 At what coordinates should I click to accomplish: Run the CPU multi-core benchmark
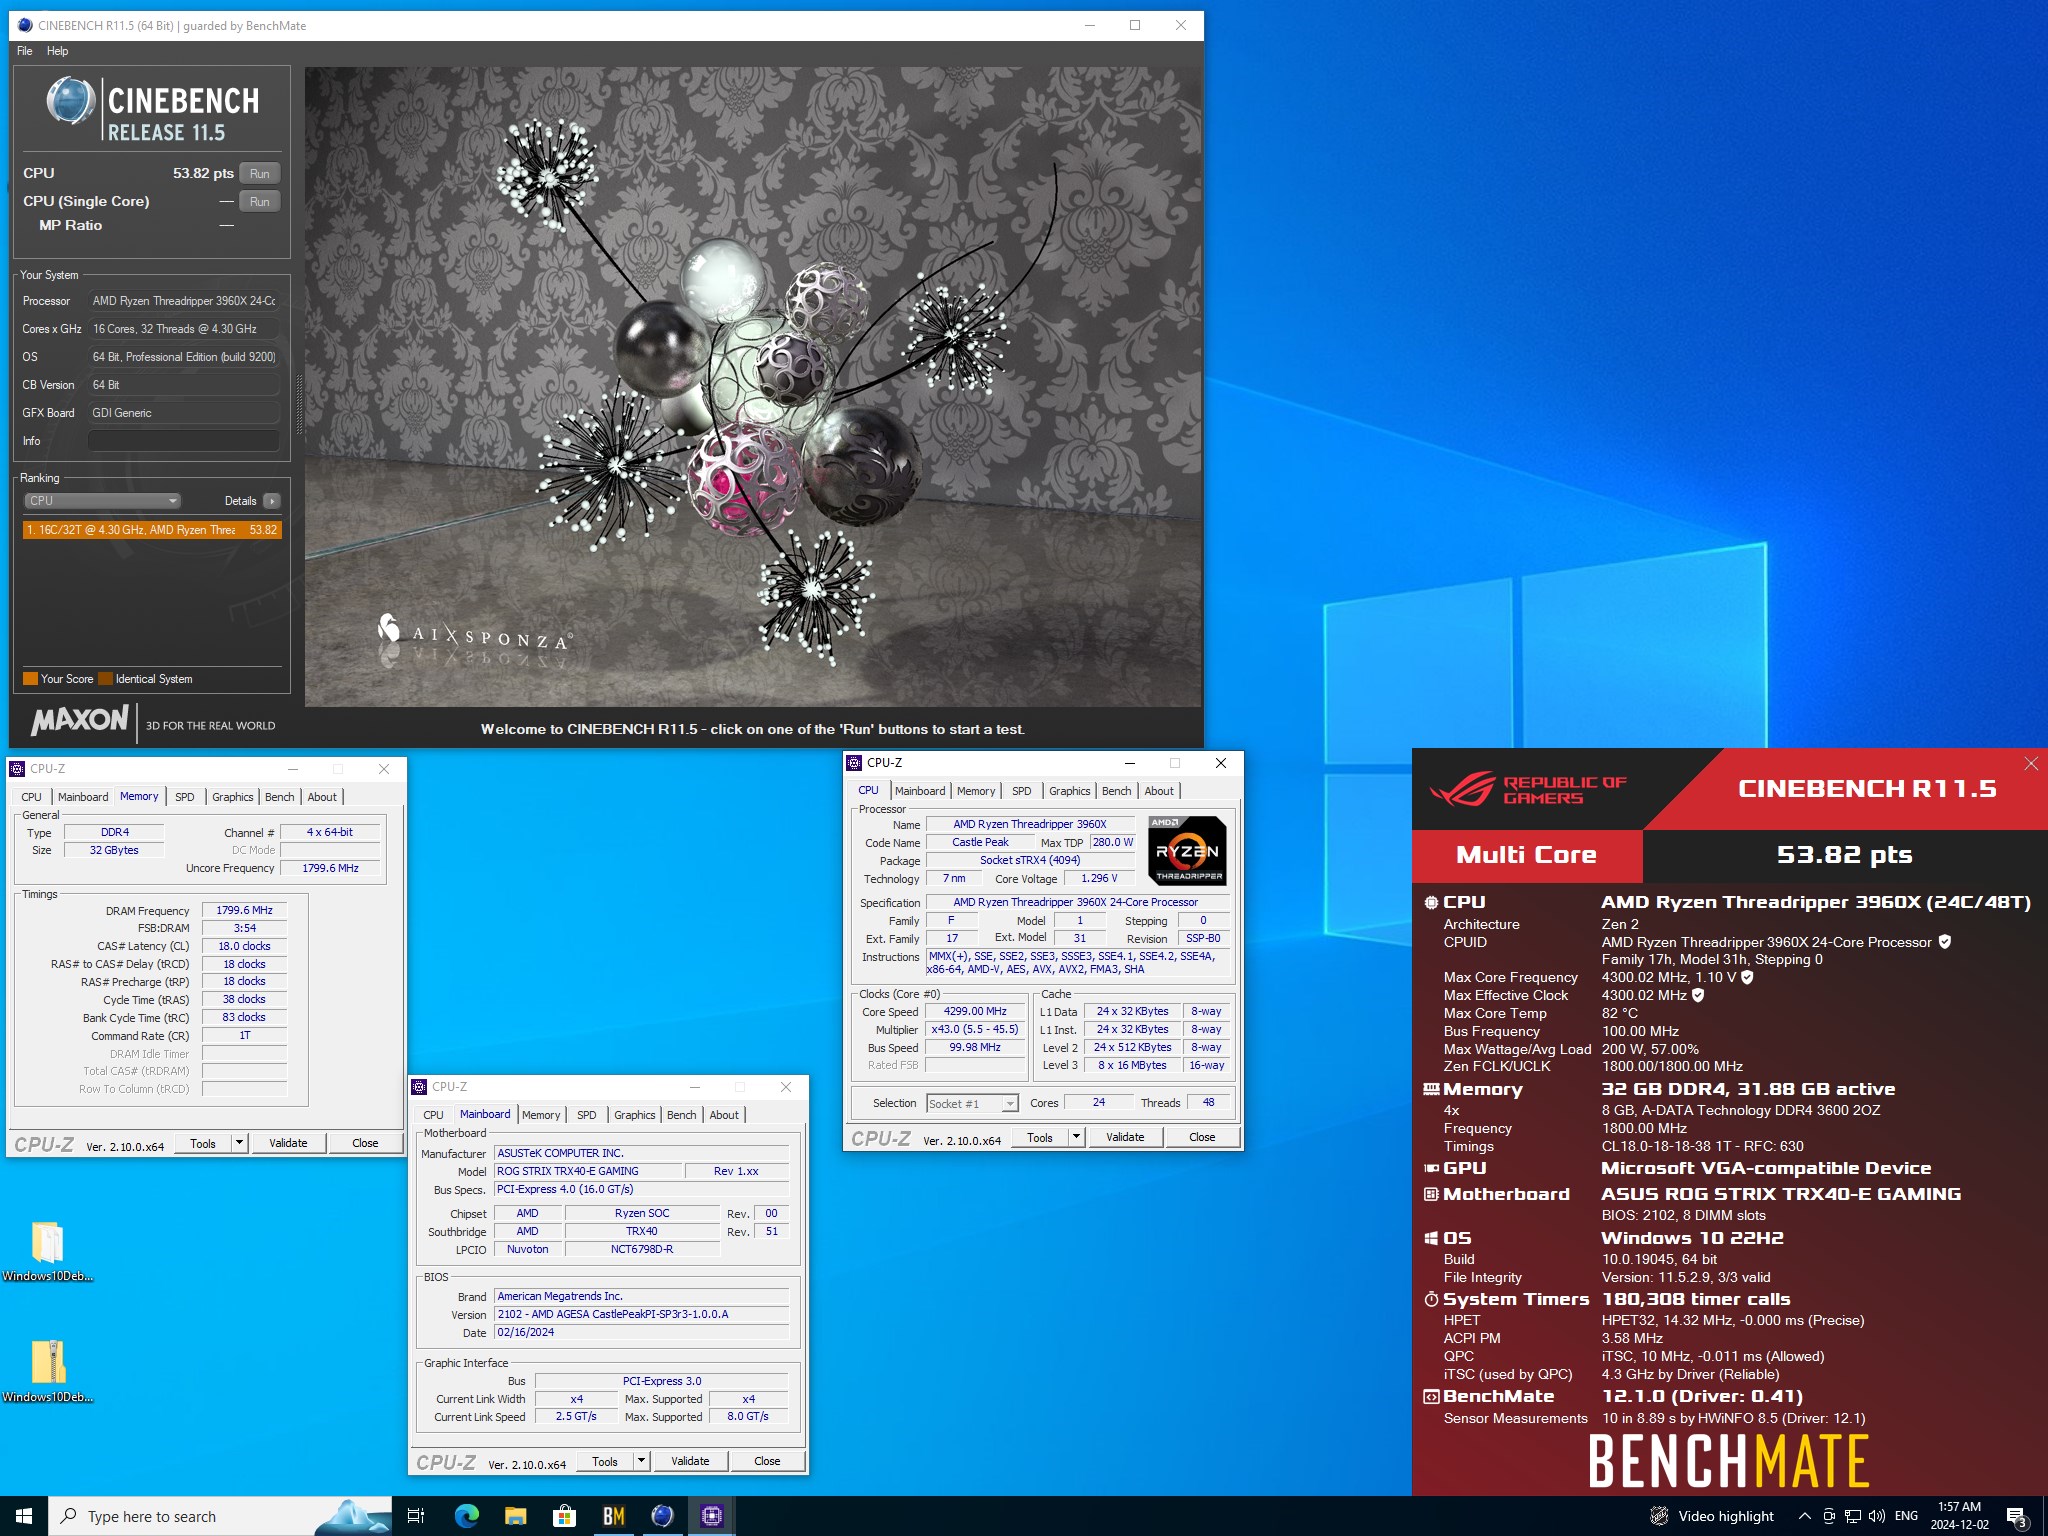pyautogui.click(x=259, y=173)
